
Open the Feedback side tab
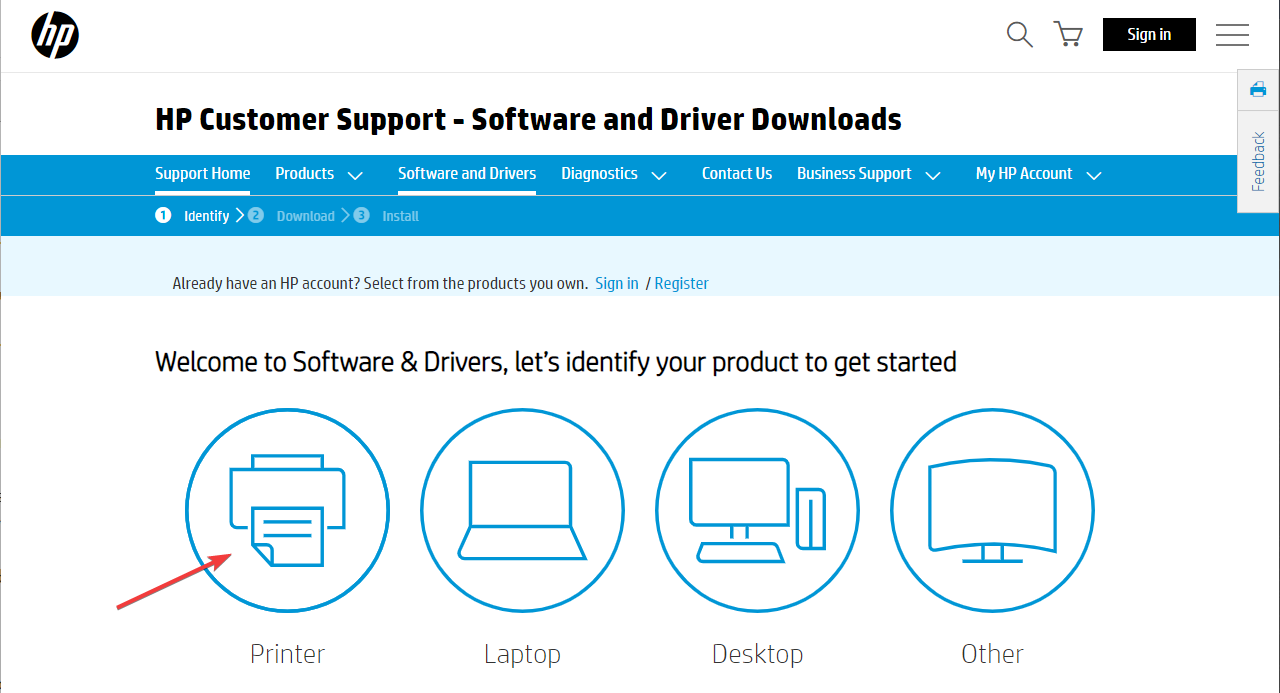click(x=1258, y=161)
